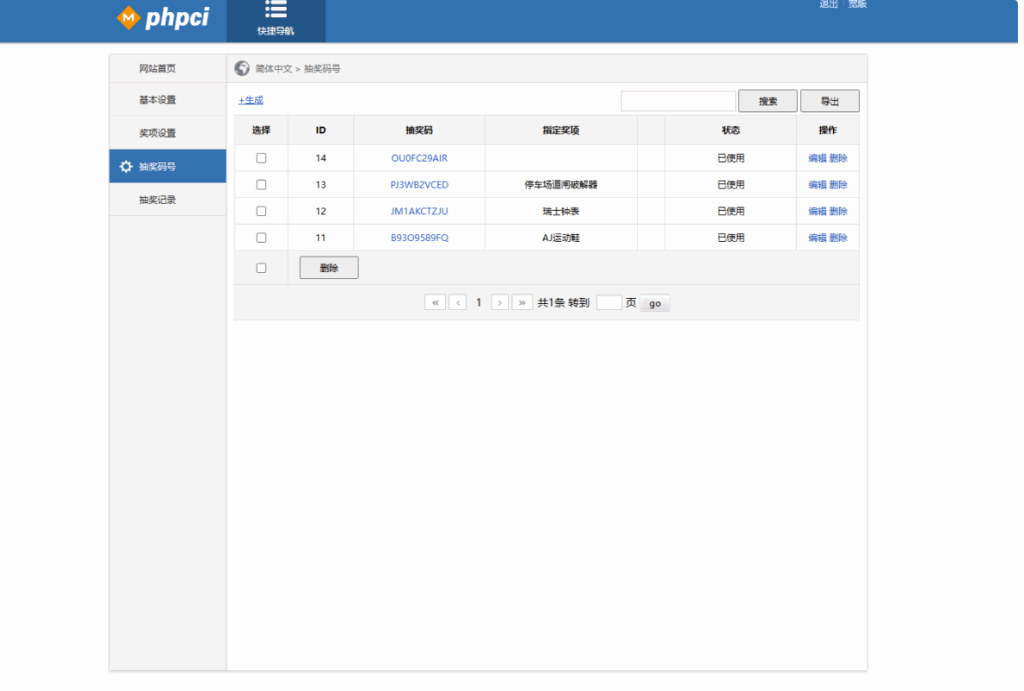The image size is (1024, 691).
Task: Go to the previous page with ‹
Action: [x=458, y=303]
